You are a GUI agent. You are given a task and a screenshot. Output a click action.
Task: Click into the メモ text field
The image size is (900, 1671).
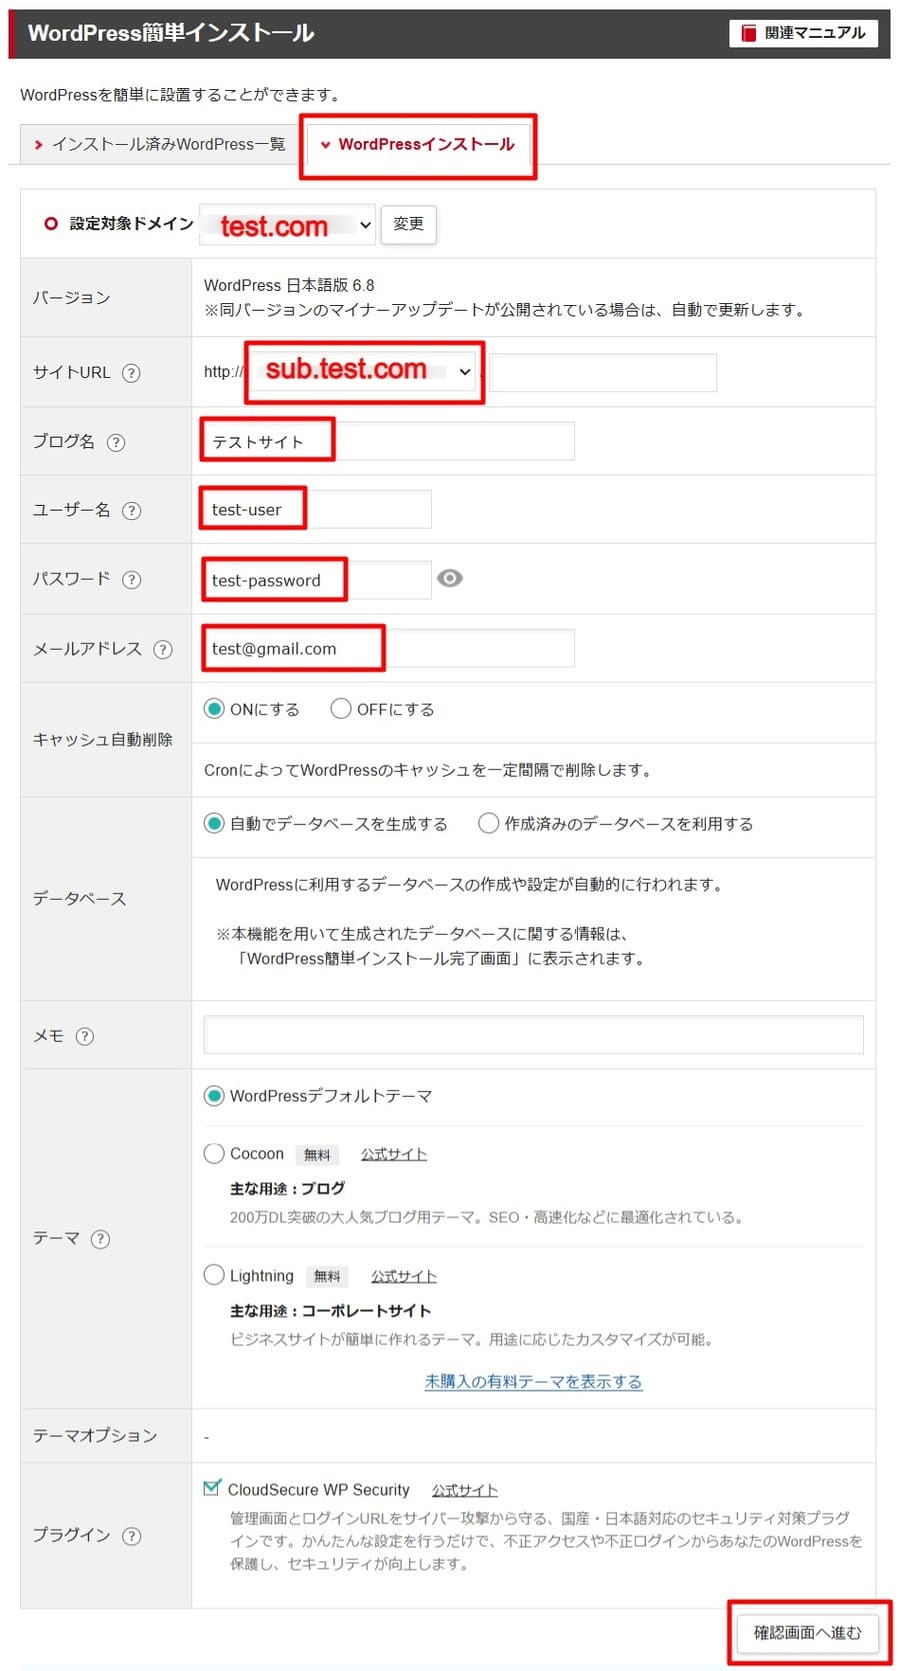[x=533, y=1035]
